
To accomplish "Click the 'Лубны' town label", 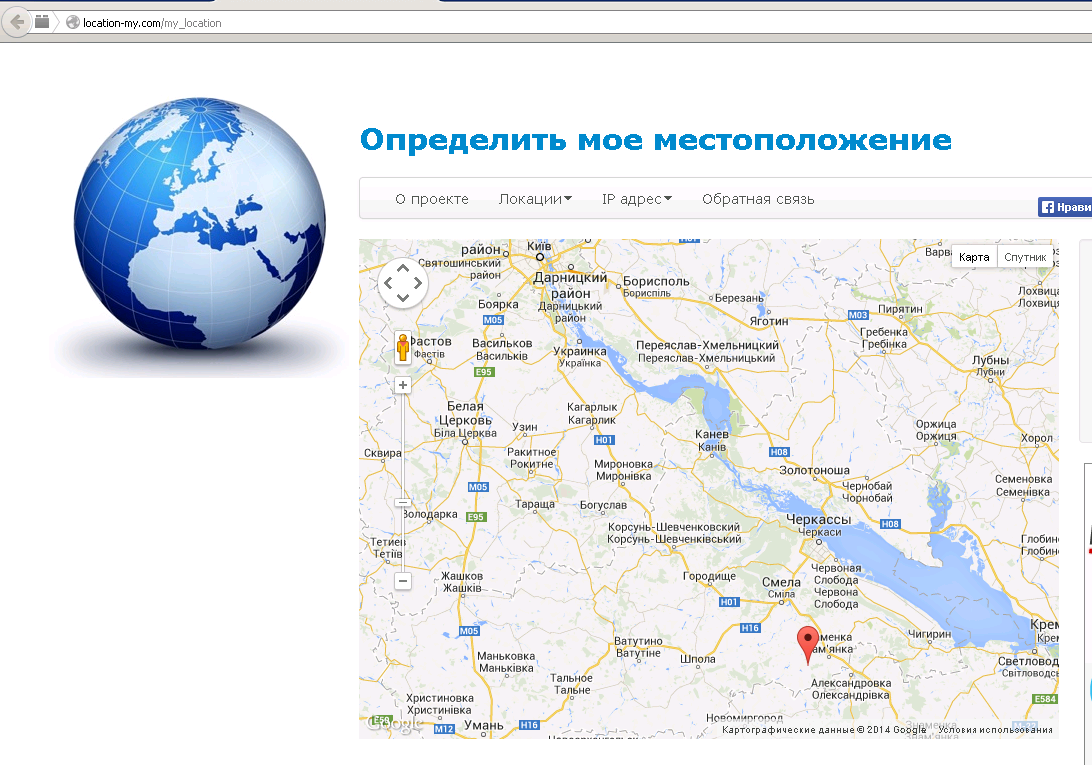I will tap(990, 360).
